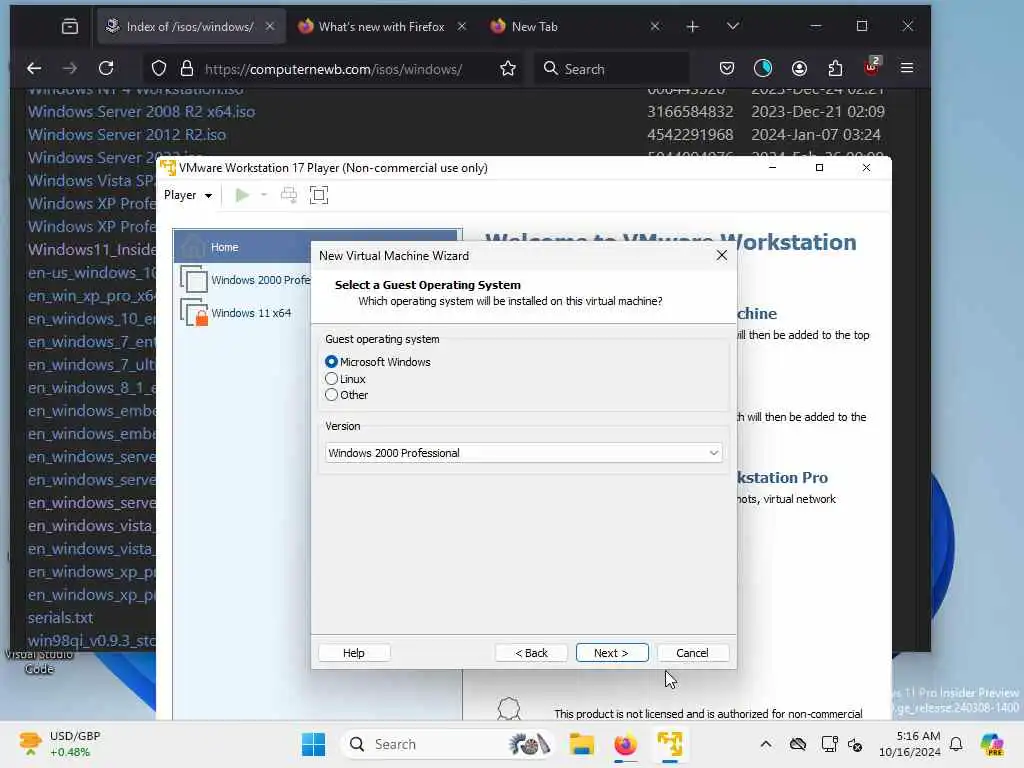
Task: Show hidden system tray icons
Action: [x=766, y=744]
